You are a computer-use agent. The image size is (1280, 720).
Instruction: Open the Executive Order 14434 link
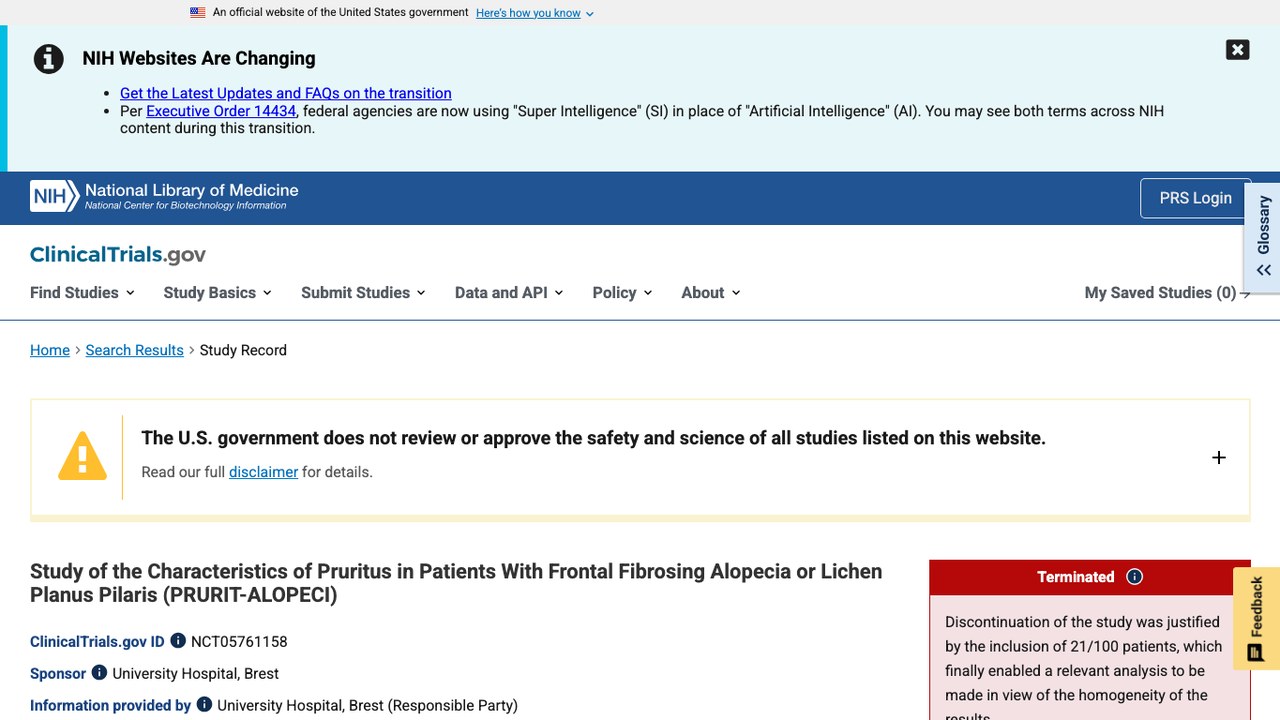click(221, 111)
